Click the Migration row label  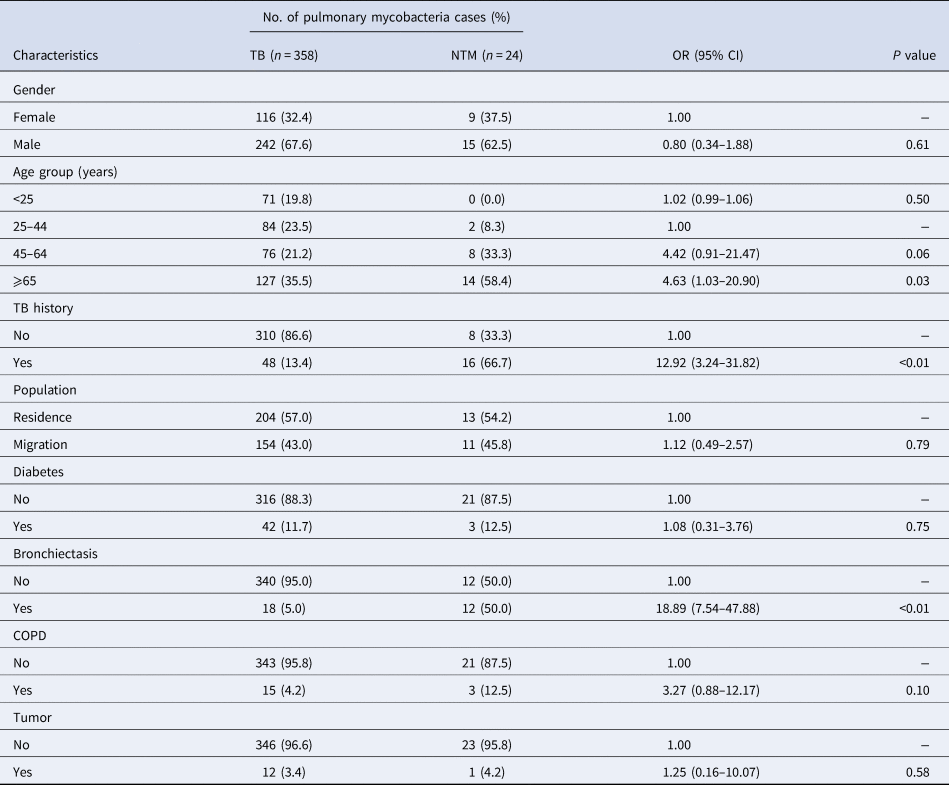(42, 443)
